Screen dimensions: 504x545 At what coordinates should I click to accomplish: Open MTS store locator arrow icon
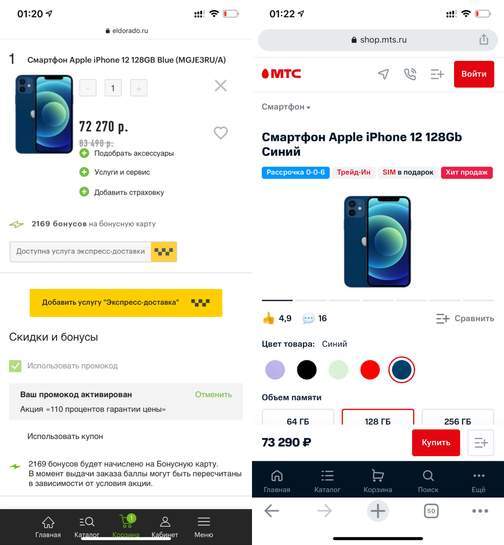(383, 74)
